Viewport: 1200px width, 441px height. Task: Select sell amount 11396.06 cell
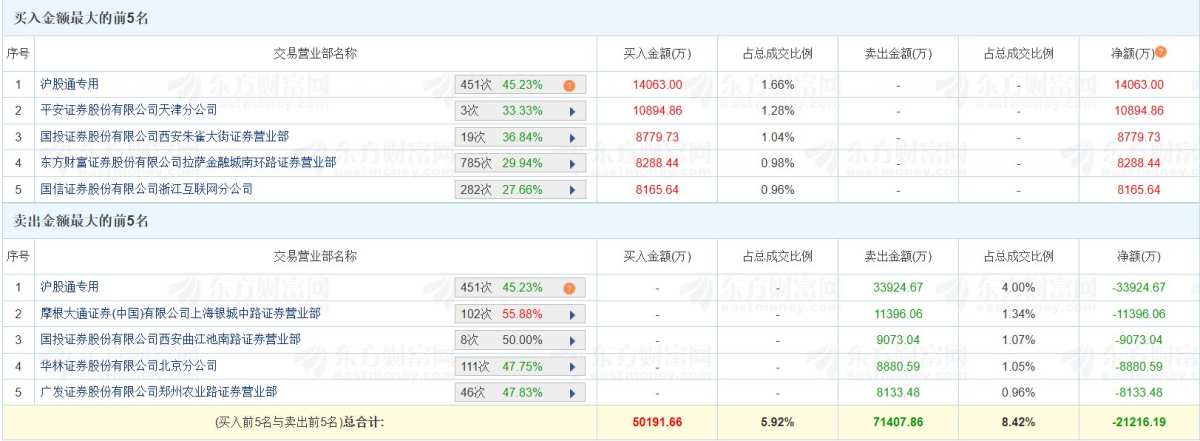point(897,314)
